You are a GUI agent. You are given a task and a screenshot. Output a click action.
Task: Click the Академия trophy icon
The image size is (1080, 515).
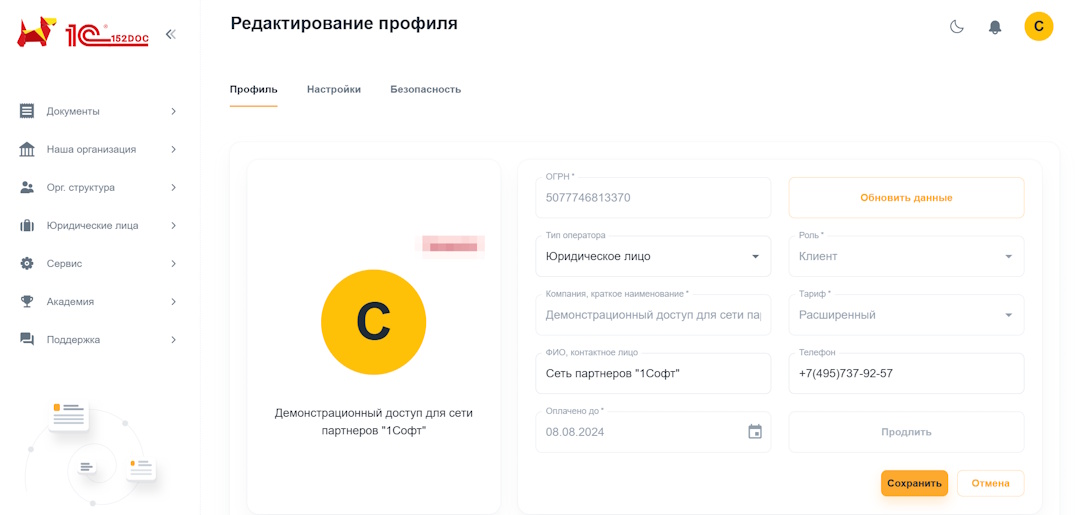pos(27,301)
